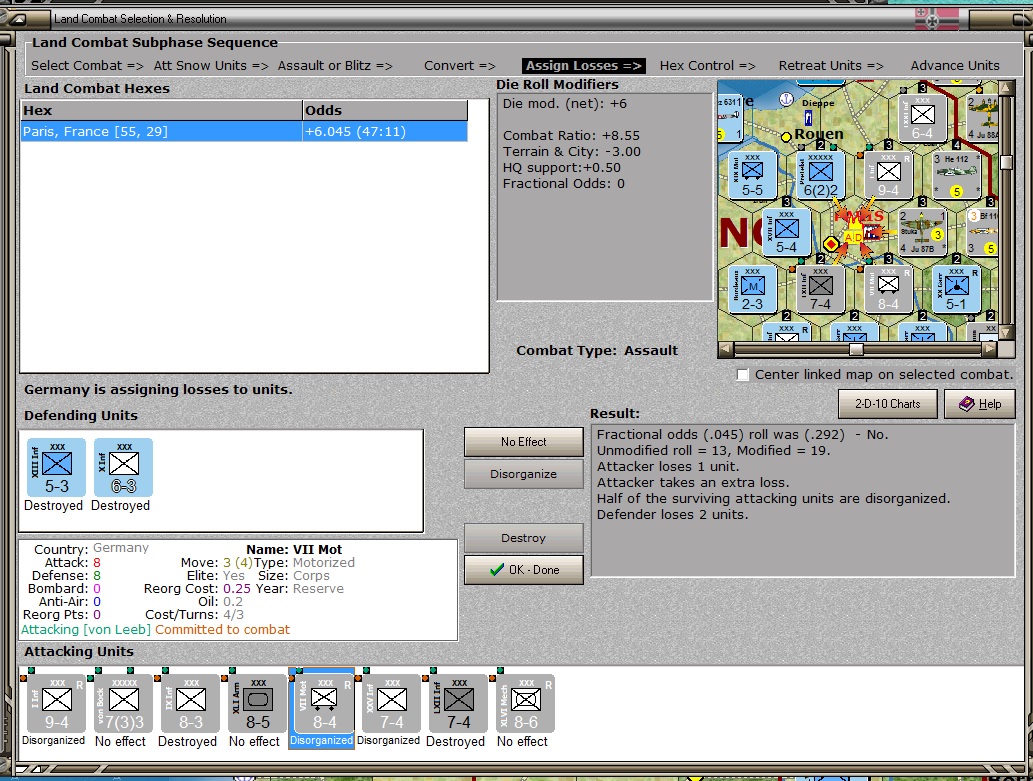The image size is (1033, 781).
Task: Click the Select Combat subphase
Action: tap(87, 66)
